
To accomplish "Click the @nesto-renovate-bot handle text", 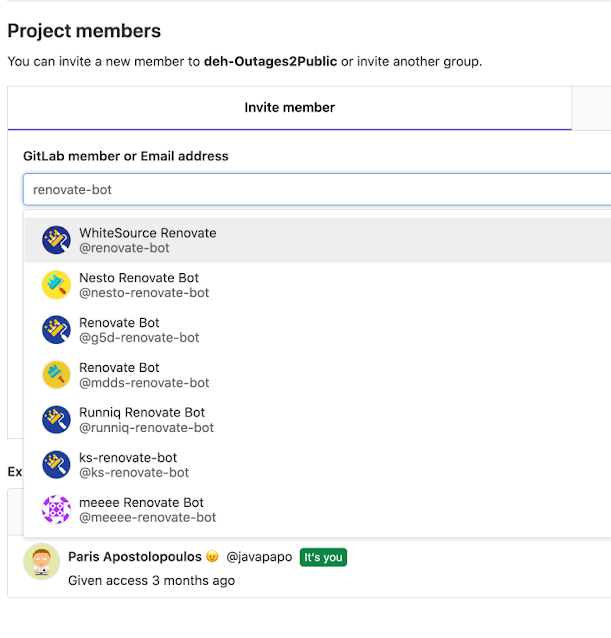I will (144, 293).
